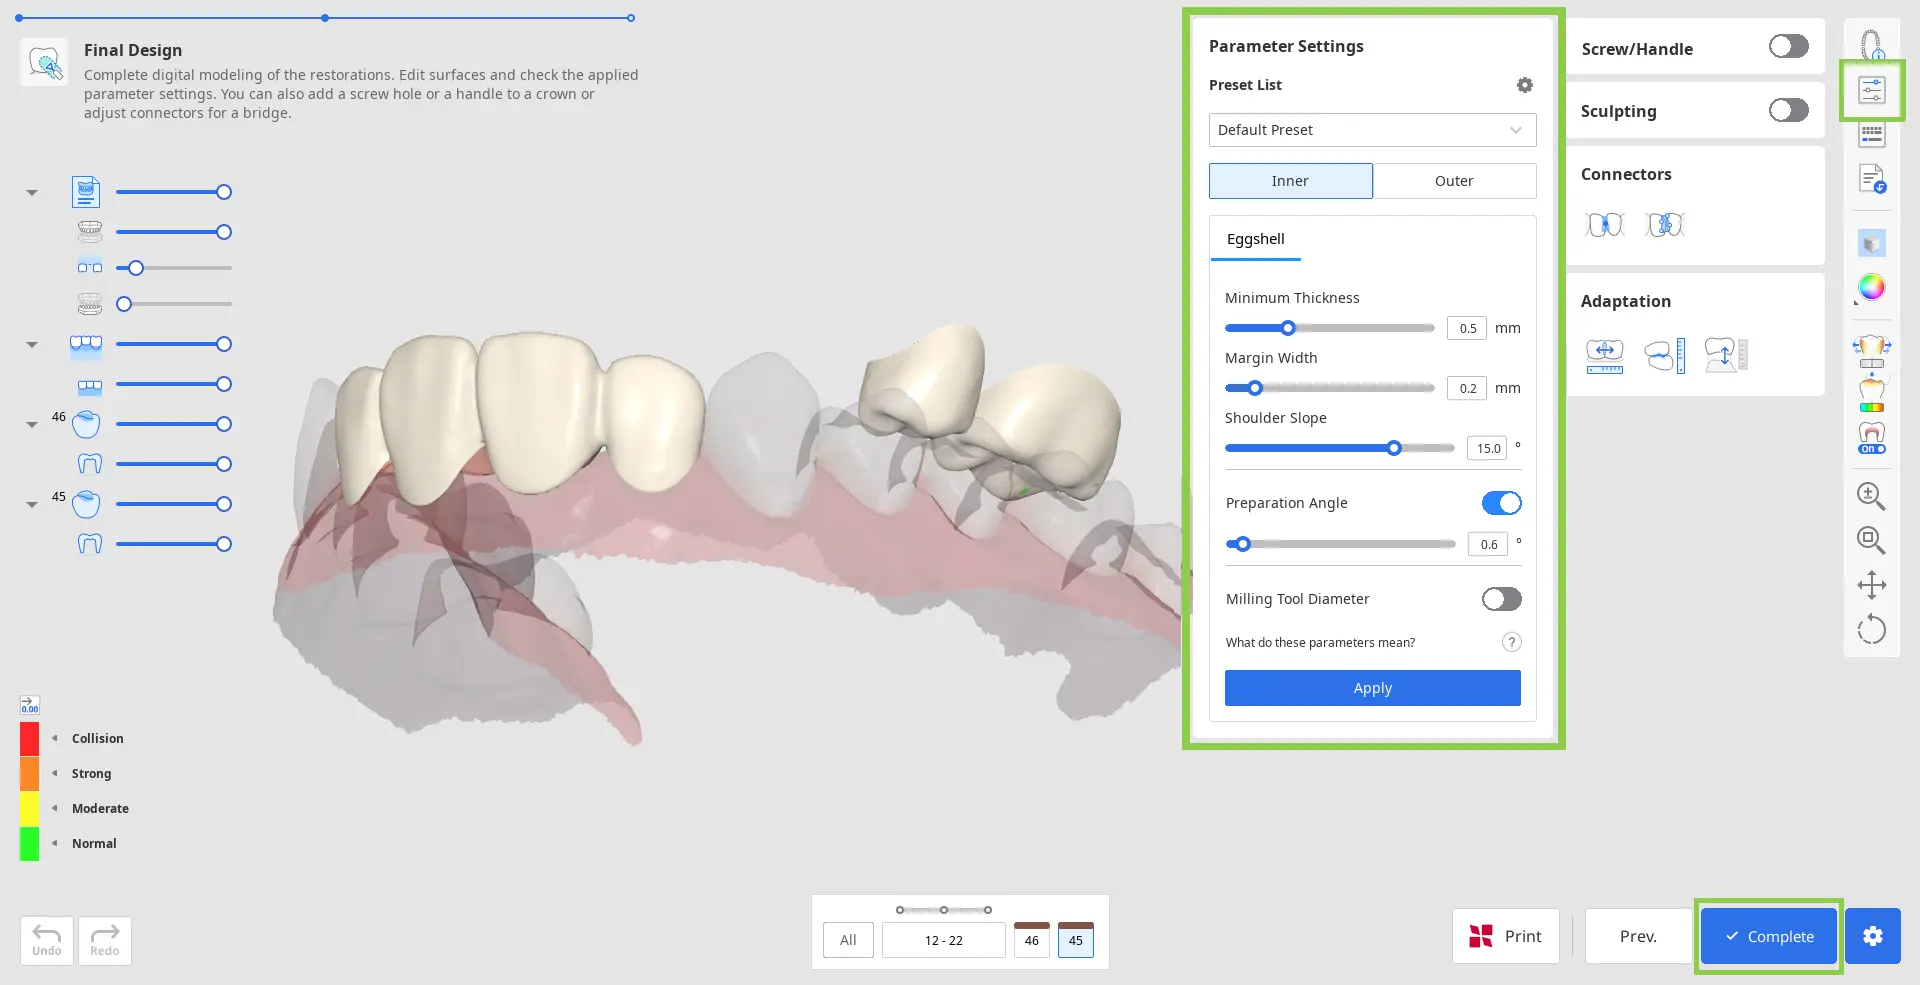This screenshot has height=985, width=1920.
Task: Go back with the Prev. button
Action: (x=1638, y=936)
